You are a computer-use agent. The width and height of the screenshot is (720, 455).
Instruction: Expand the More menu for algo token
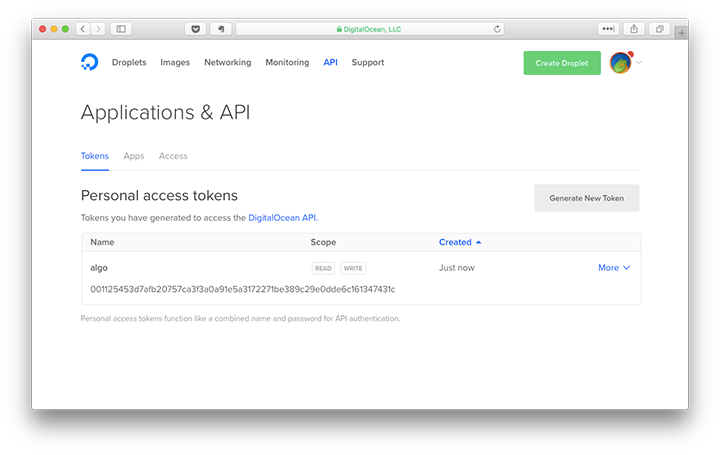(614, 268)
